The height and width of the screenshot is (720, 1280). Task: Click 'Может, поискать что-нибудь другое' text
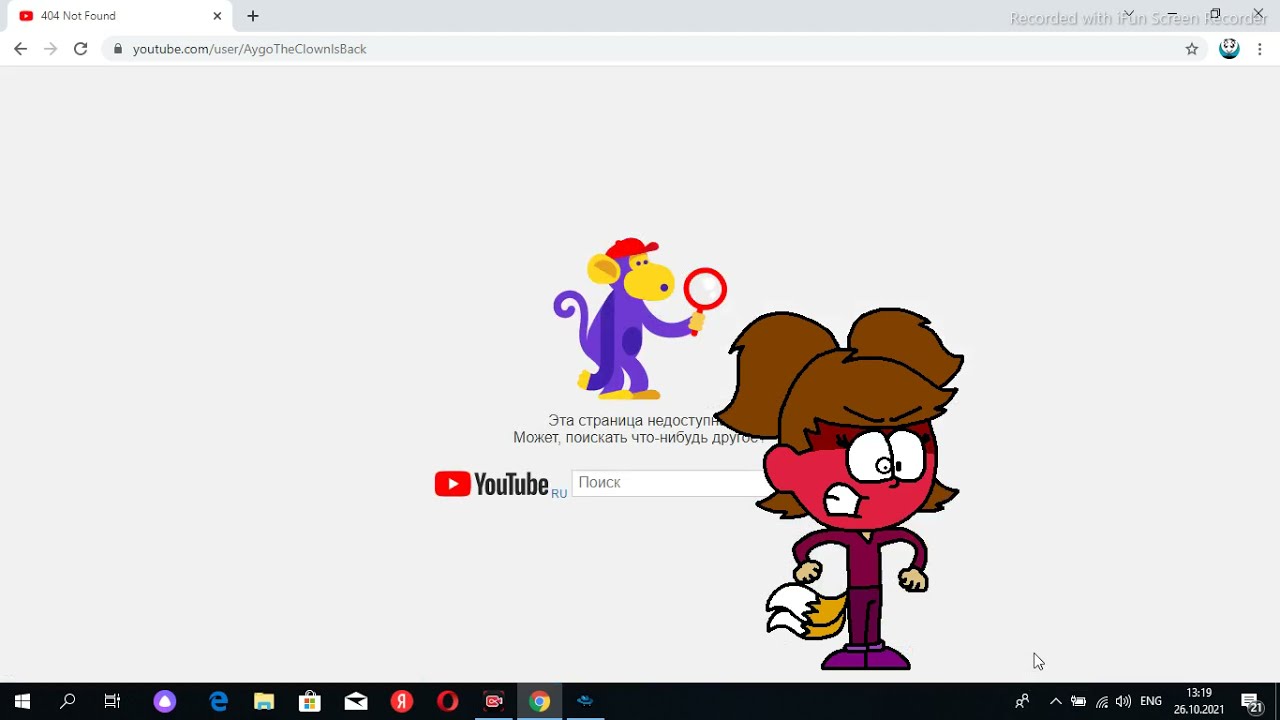click(x=638, y=438)
